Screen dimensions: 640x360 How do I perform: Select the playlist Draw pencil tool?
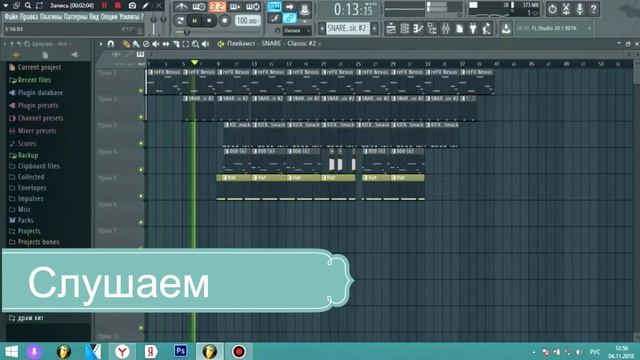pyautogui.click(x=126, y=44)
